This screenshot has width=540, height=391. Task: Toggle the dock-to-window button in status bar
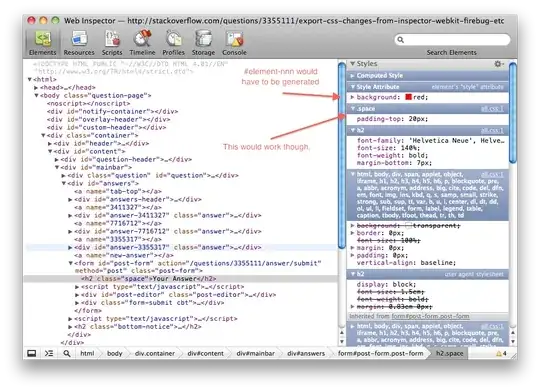(x=32, y=353)
